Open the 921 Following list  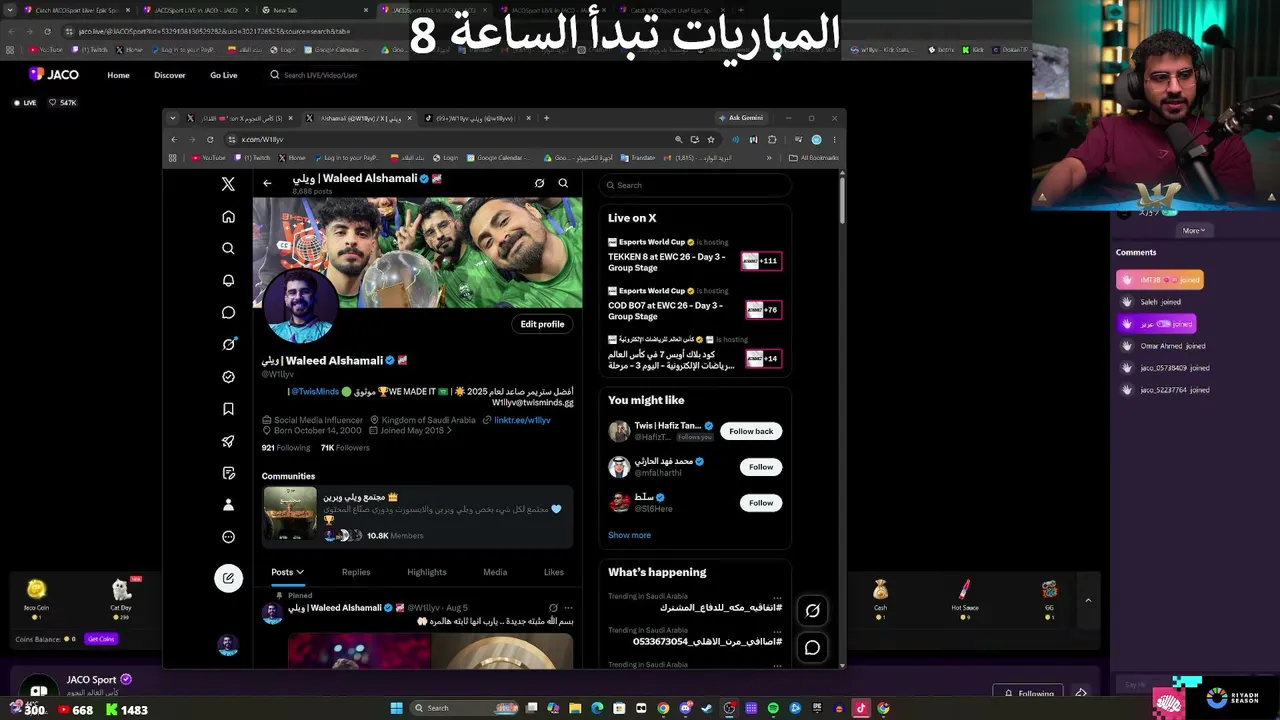click(x=286, y=448)
